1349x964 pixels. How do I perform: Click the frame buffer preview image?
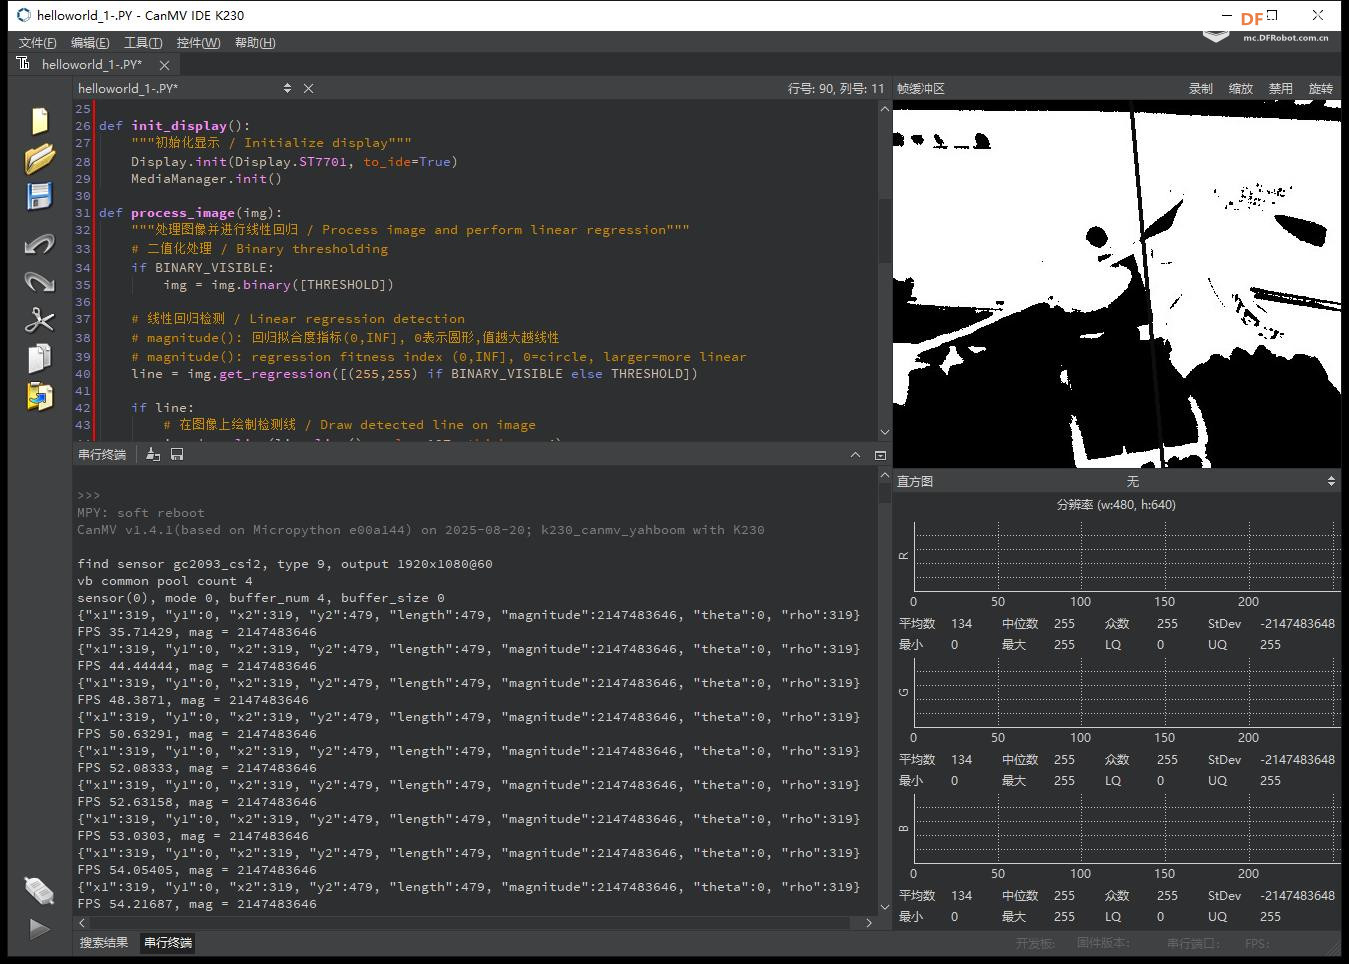(x=1116, y=284)
